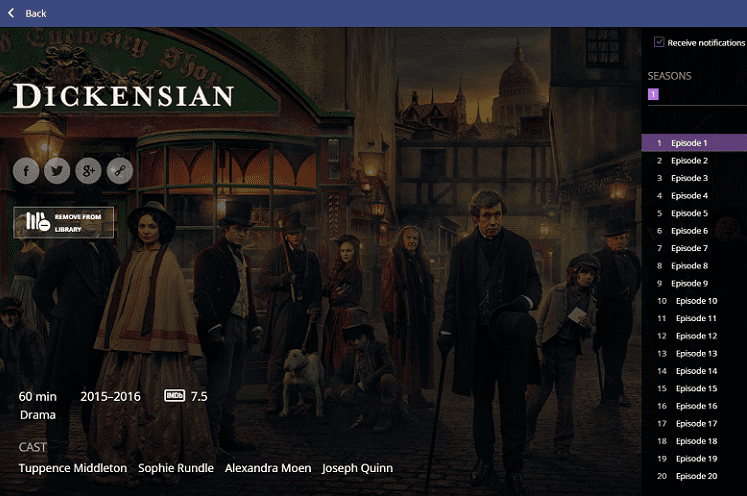Select Episode 6 row
This screenshot has width=747, height=496.
pyautogui.click(x=694, y=231)
